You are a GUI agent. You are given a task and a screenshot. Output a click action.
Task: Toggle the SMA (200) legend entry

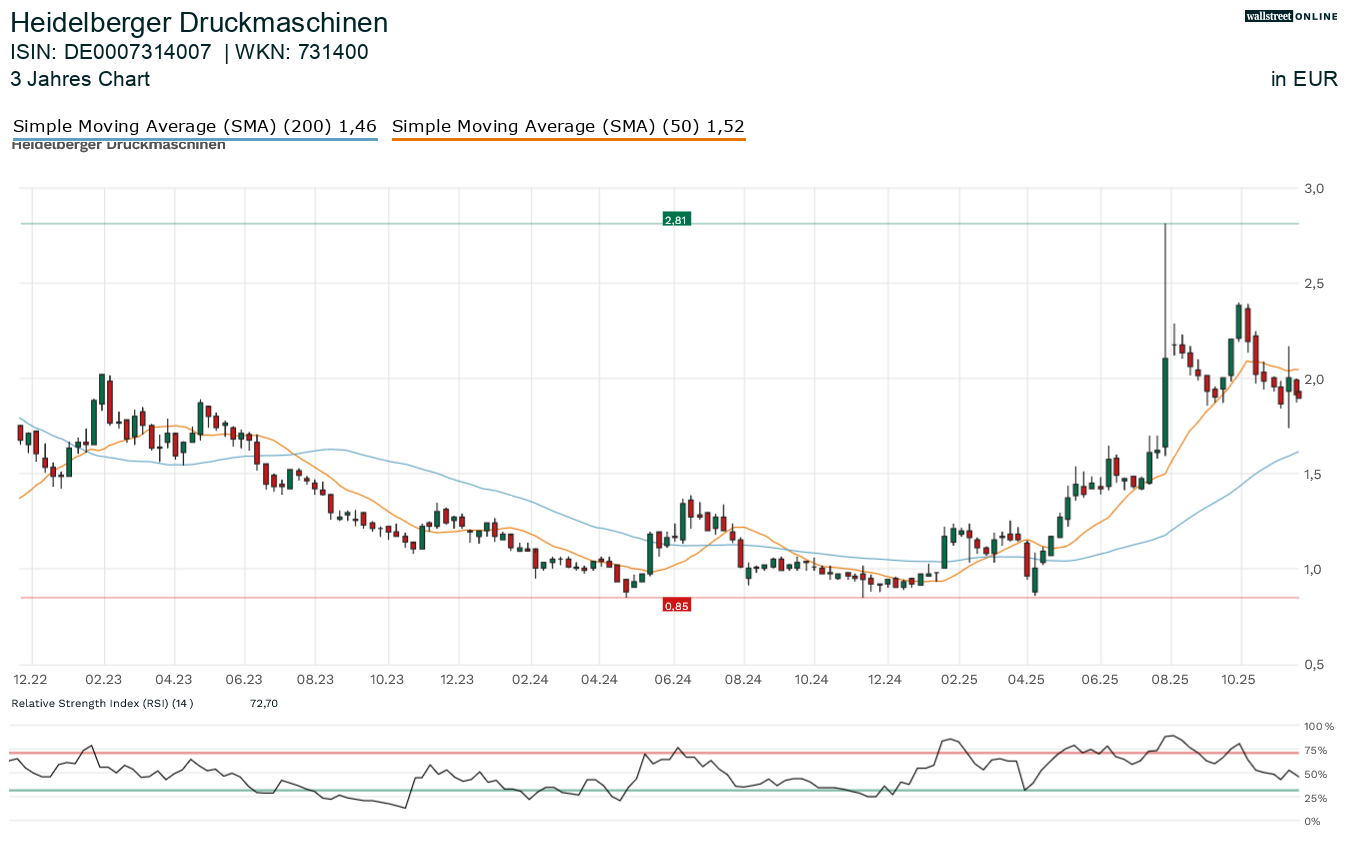194,126
